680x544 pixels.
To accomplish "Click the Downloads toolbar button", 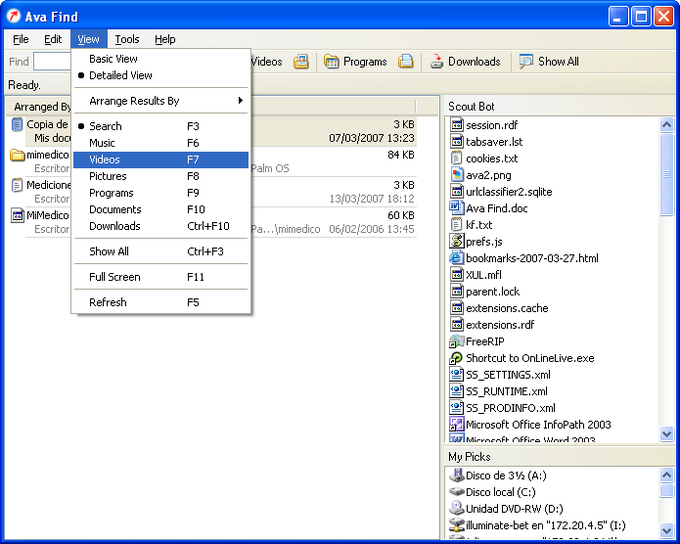I will (x=465, y=62).
